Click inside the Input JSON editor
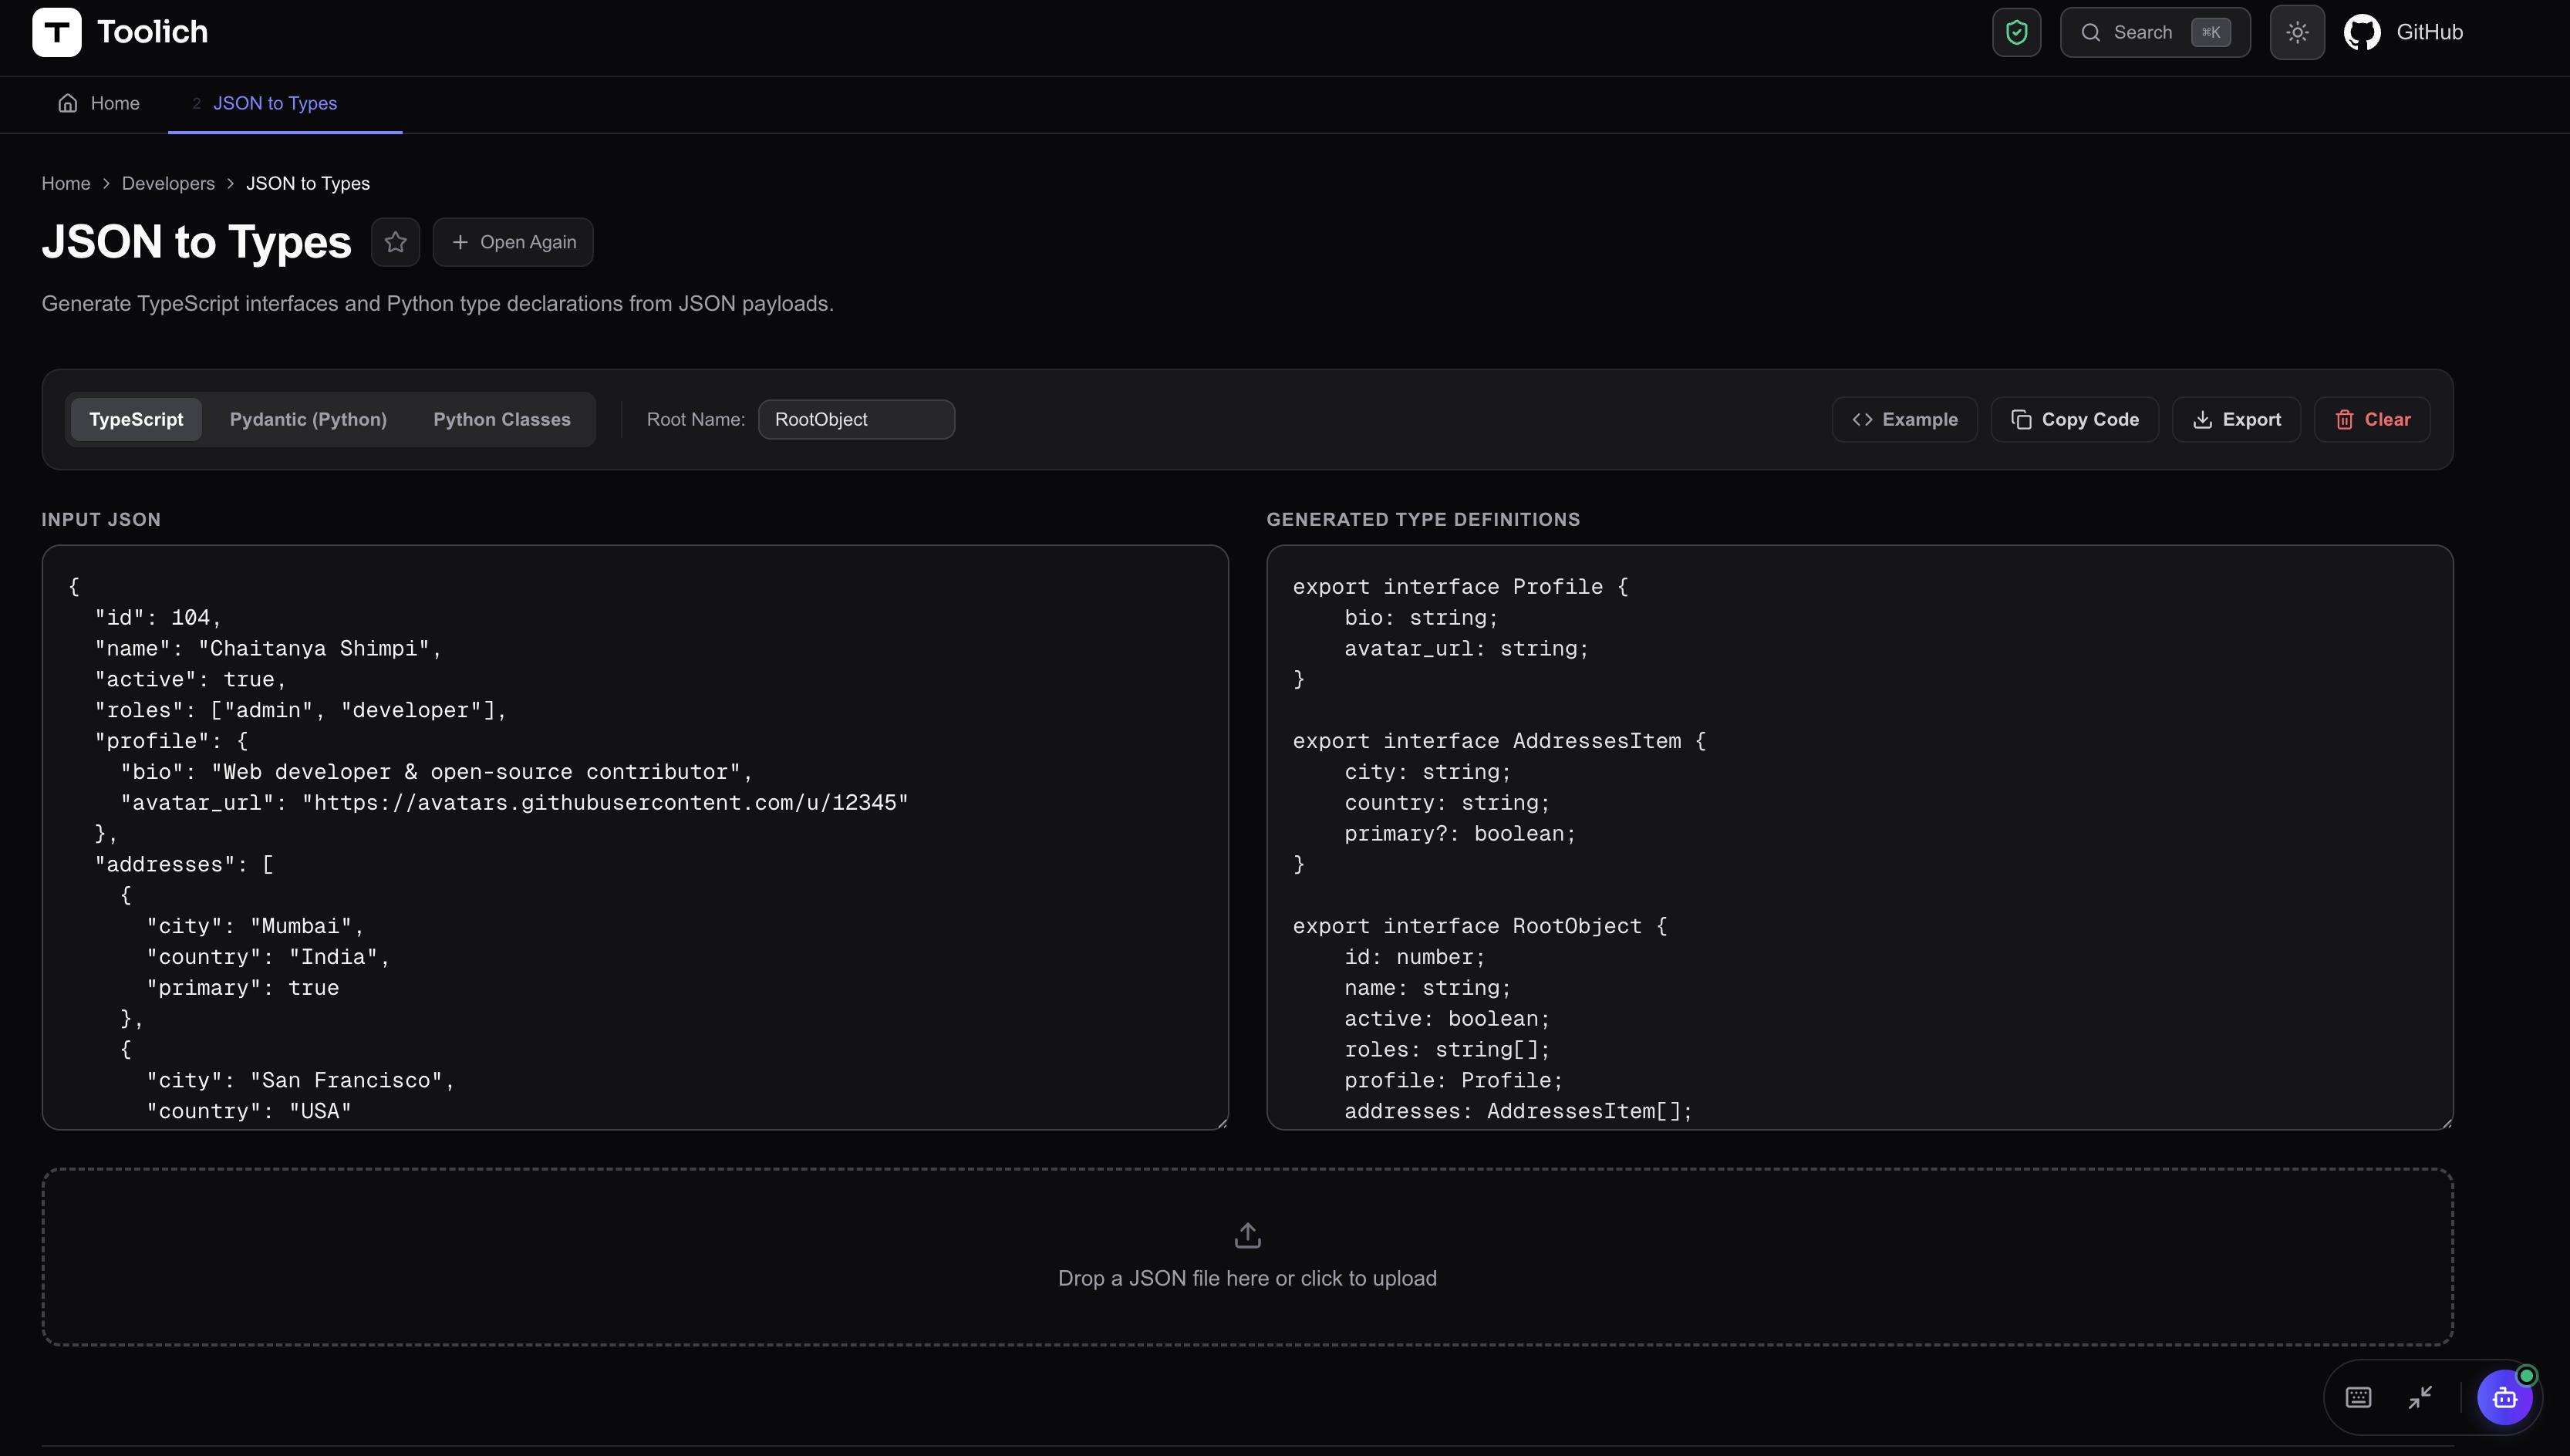Screen dimensions: 2570x1456 tap(635, 838)
